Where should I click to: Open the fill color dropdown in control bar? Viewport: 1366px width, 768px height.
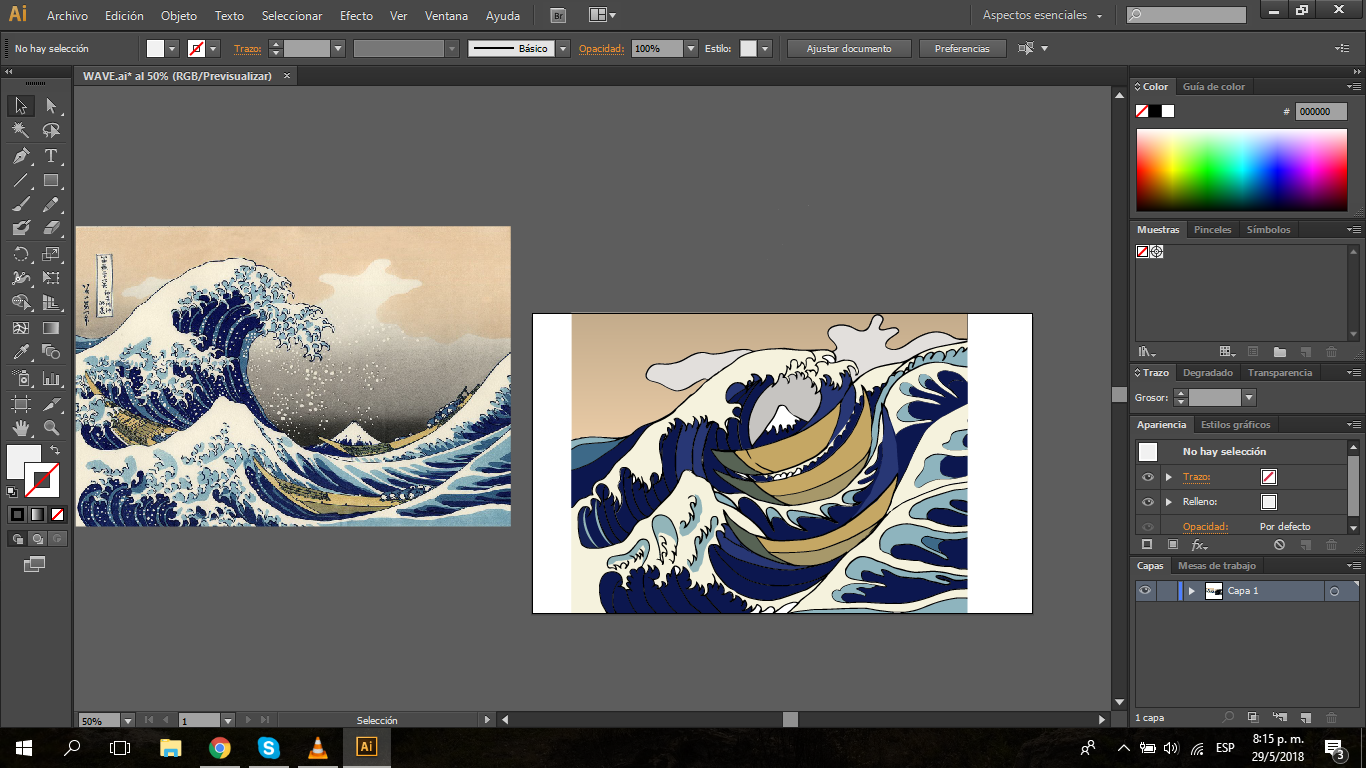click(172, 48)
